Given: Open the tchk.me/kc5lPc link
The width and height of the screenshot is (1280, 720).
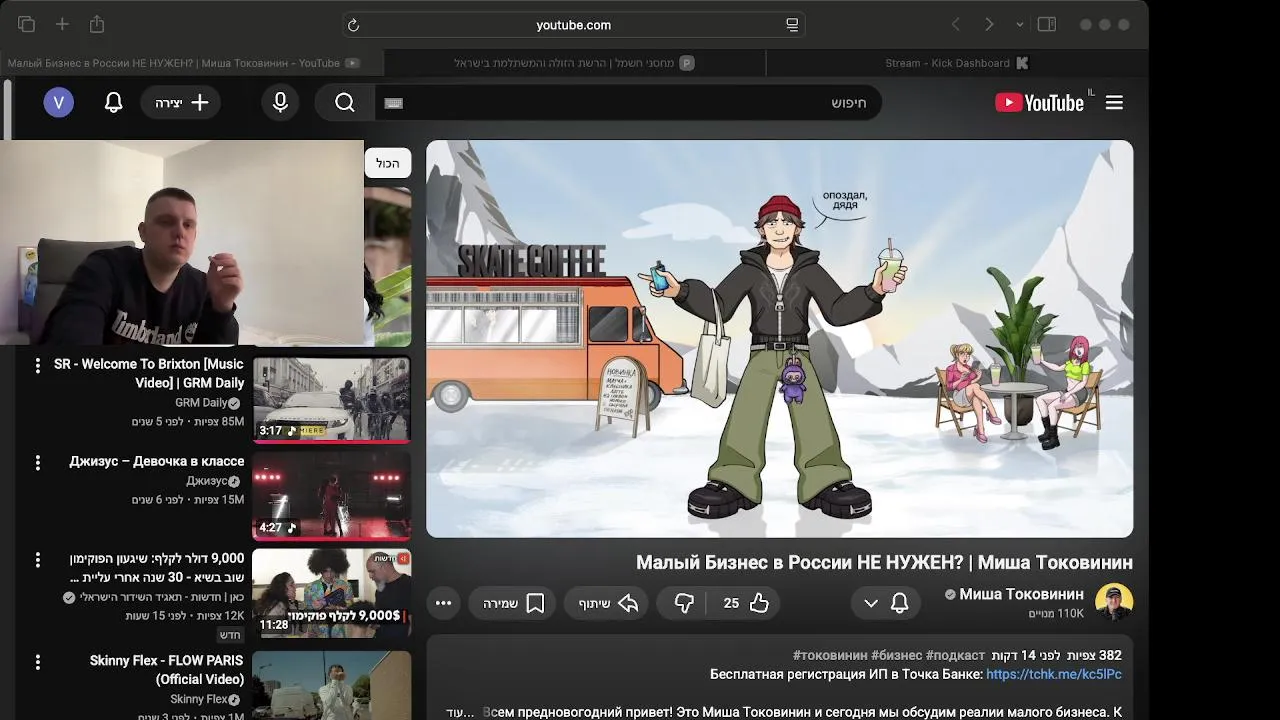Looking at the screenshot, I should (x=1054, y=675).
